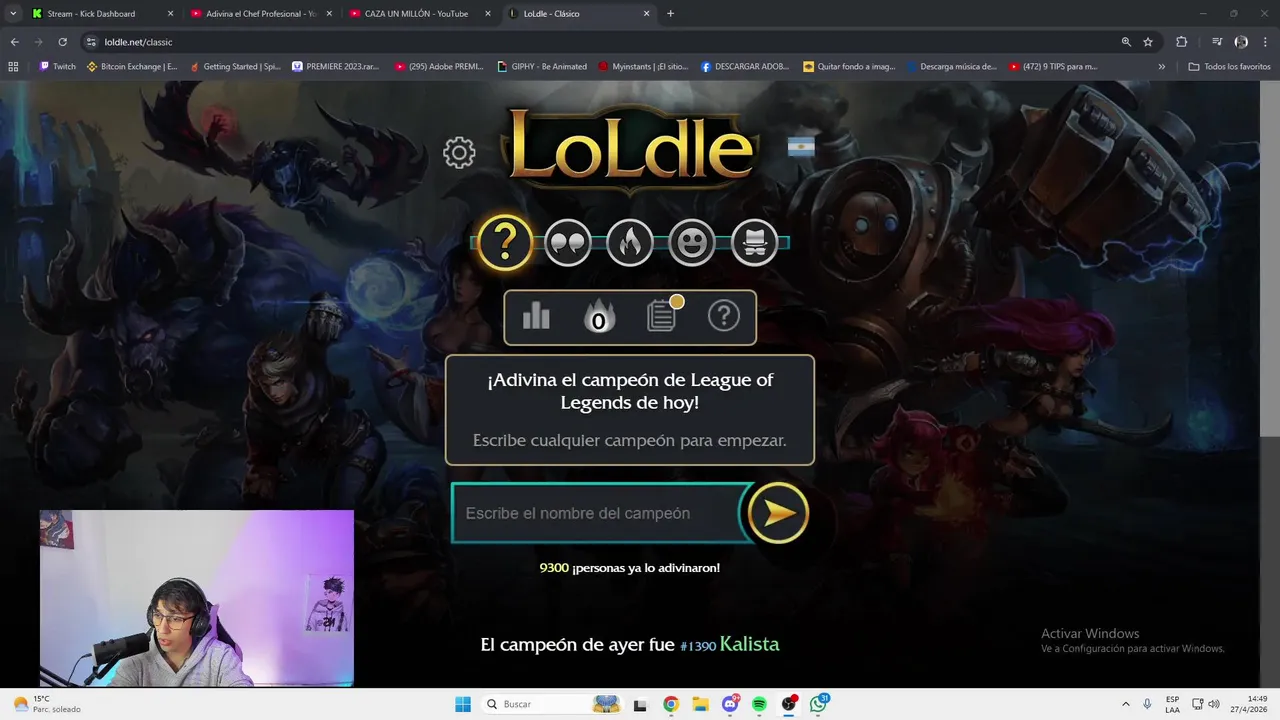Open the Myinstants bookmark
The width and height of the screenshot is (1280, 720).
coord(643,67)
